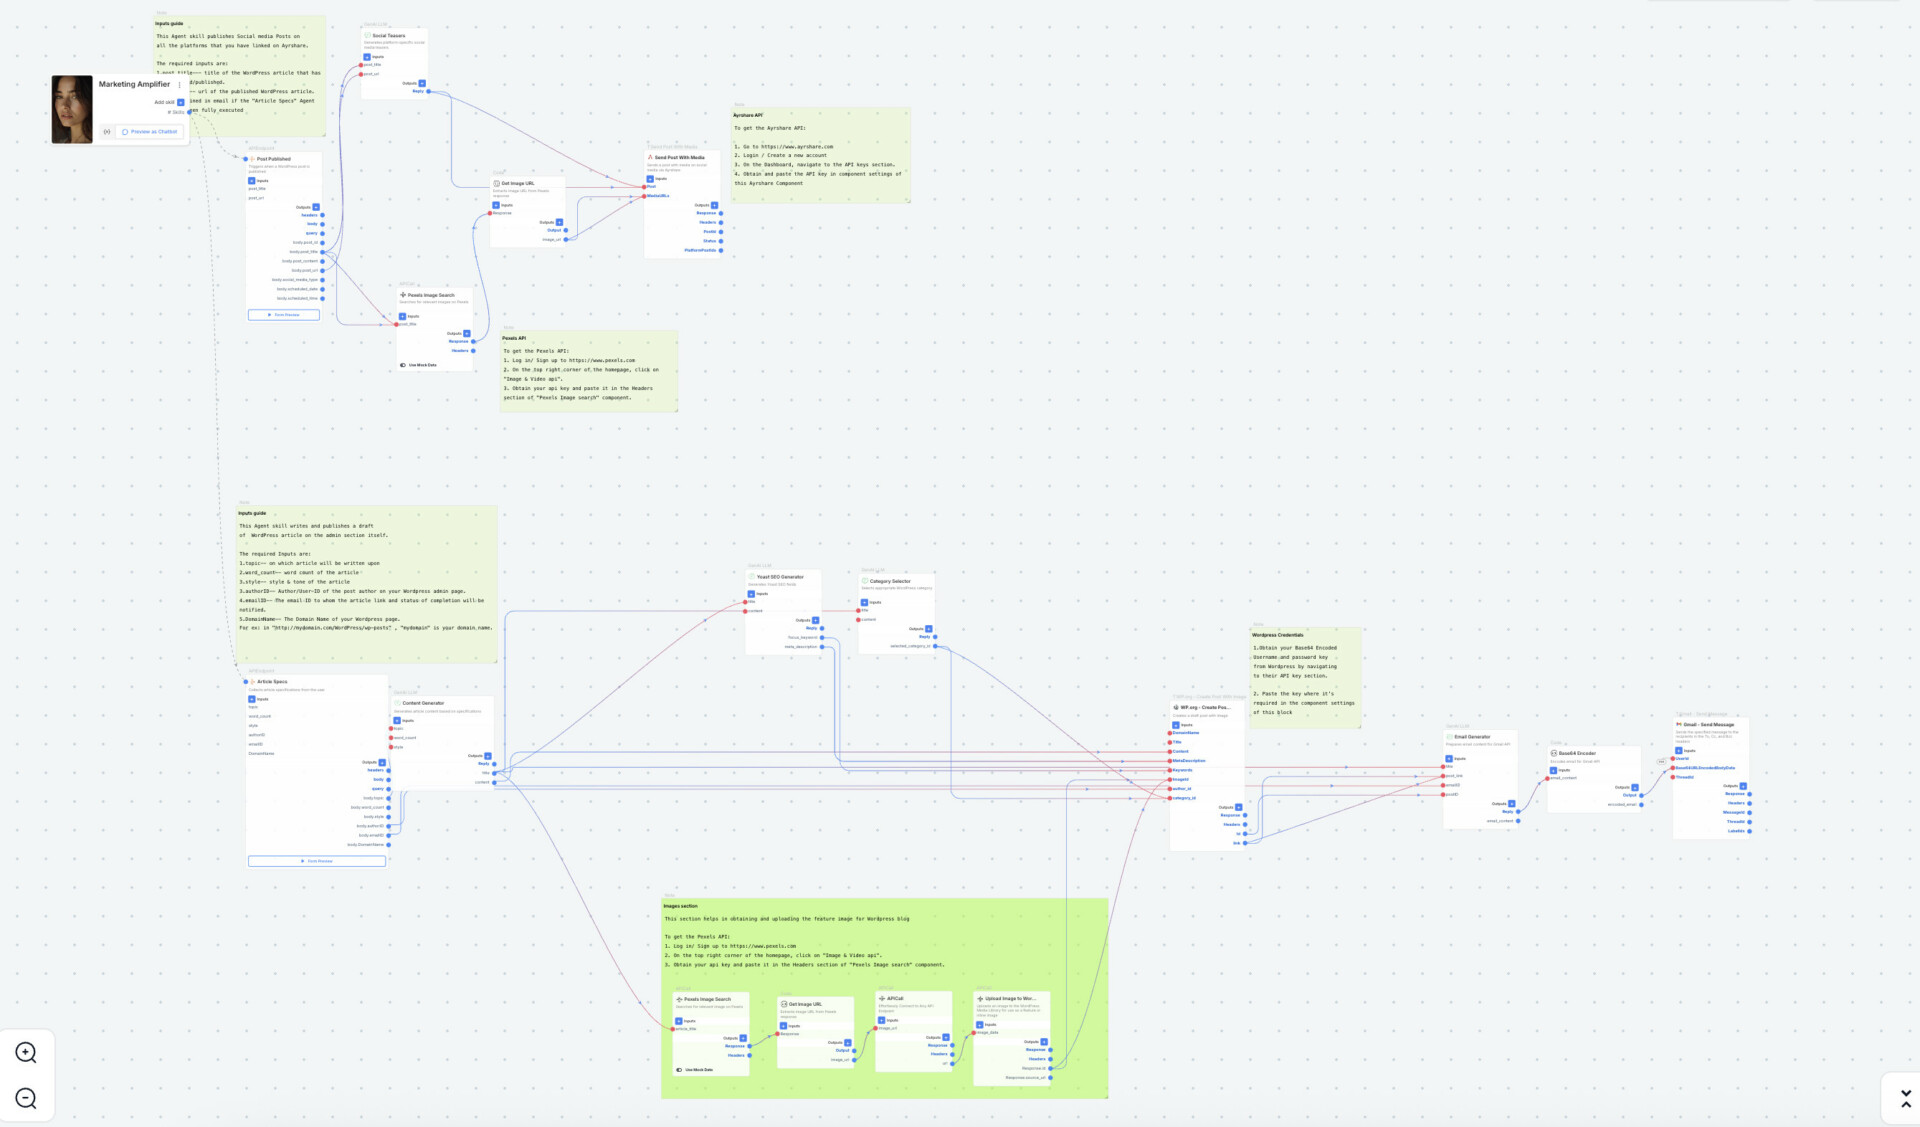Click Preview as Chatbot button

(150, 131)
